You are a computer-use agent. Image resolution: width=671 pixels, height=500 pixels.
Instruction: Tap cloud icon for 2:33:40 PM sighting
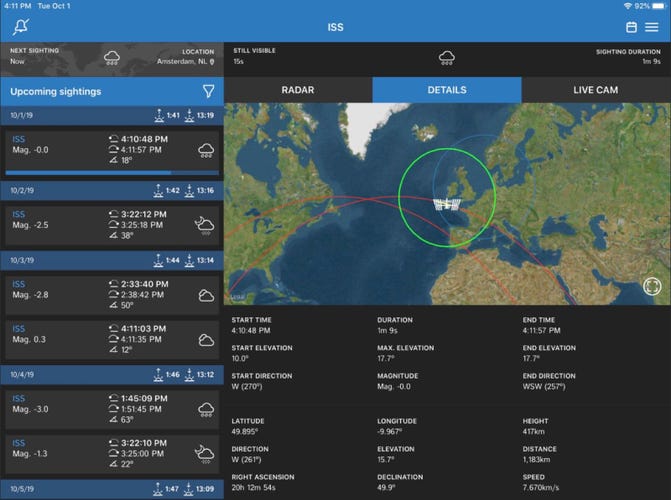tap(206, 295)
